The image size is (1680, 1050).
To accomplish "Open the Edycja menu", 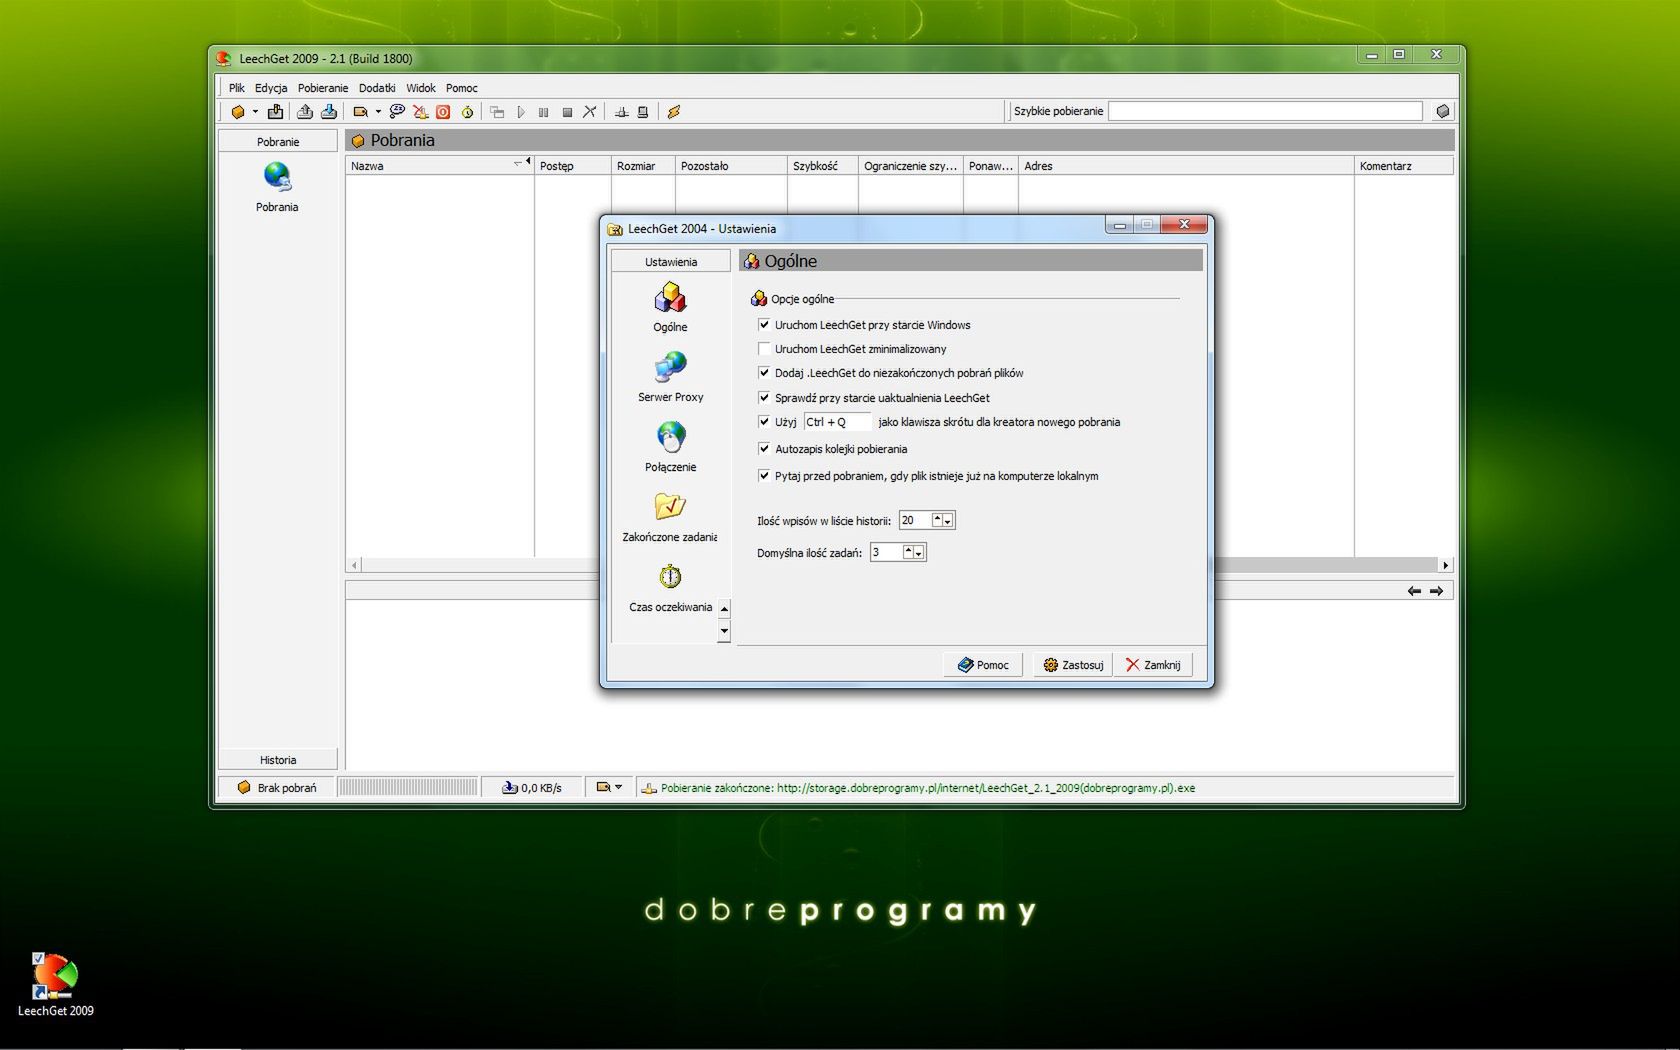I will click(271, 88).
